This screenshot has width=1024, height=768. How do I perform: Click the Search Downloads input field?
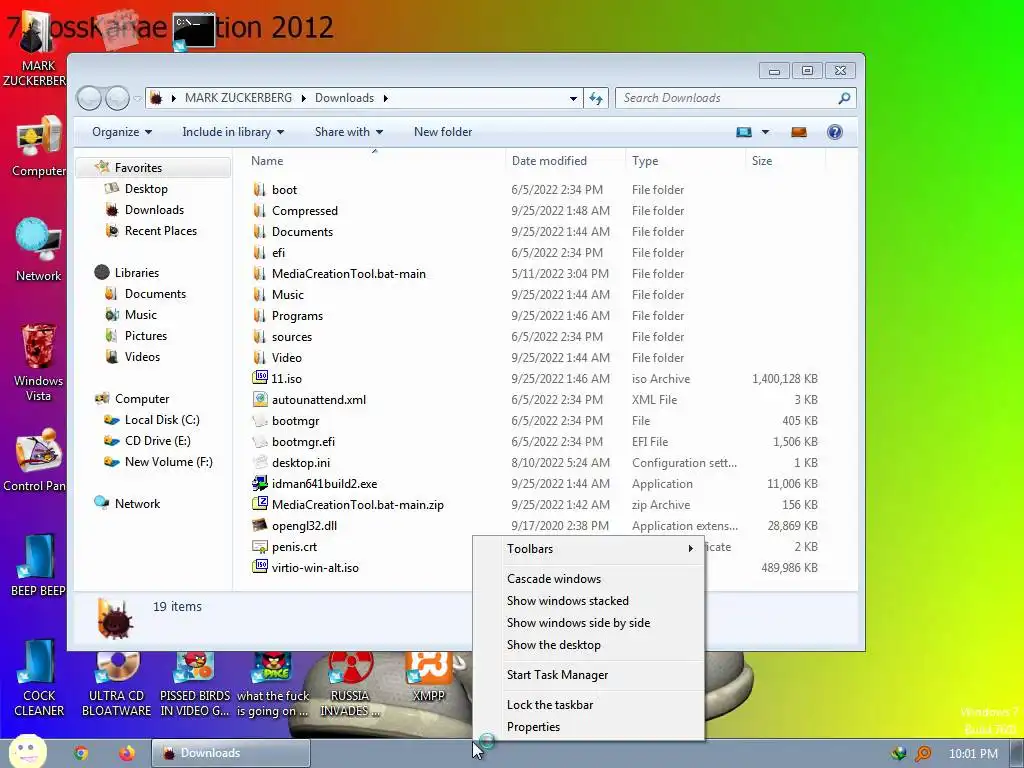[x=727, y=98]
